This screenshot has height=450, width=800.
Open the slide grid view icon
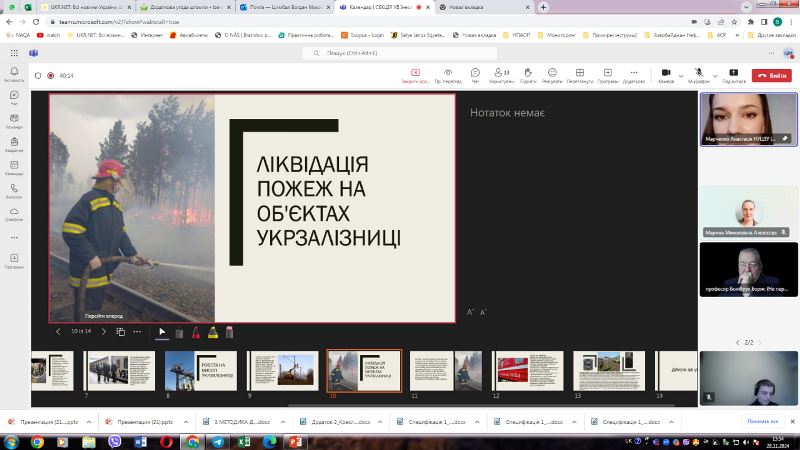120,332
